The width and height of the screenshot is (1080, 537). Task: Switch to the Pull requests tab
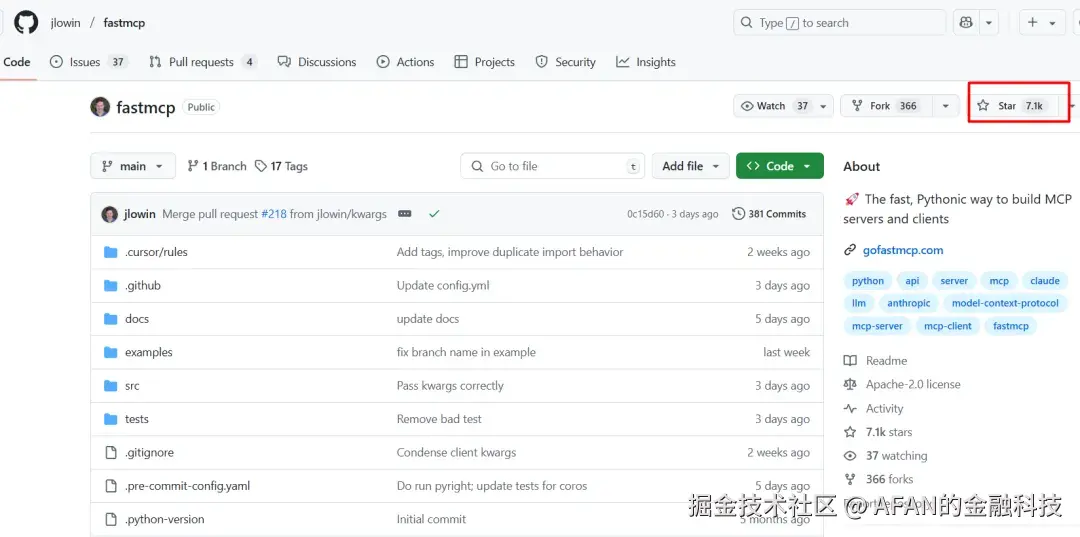203,62
